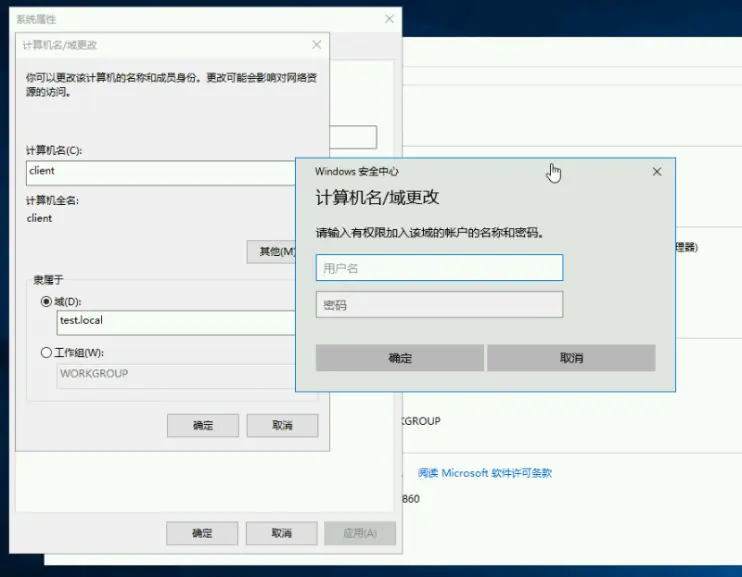
Task: Open the 阅读 Microsoft 软件许可条款 link
Action: (x=485, y=473)
